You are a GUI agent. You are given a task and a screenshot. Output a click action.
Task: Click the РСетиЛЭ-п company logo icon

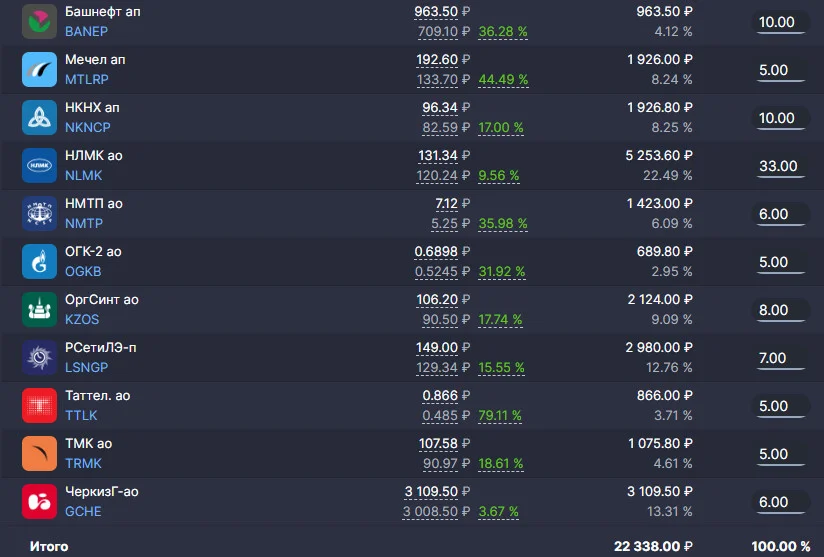(x=39, y=357)
